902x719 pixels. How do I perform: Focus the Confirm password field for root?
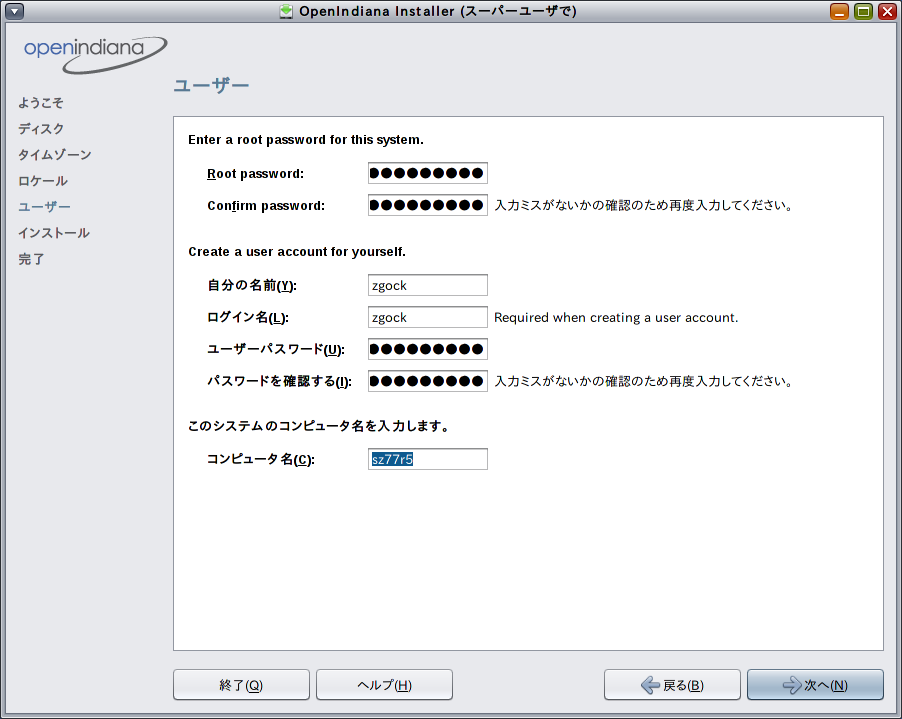pyautogui.click(x=427, y=205)
